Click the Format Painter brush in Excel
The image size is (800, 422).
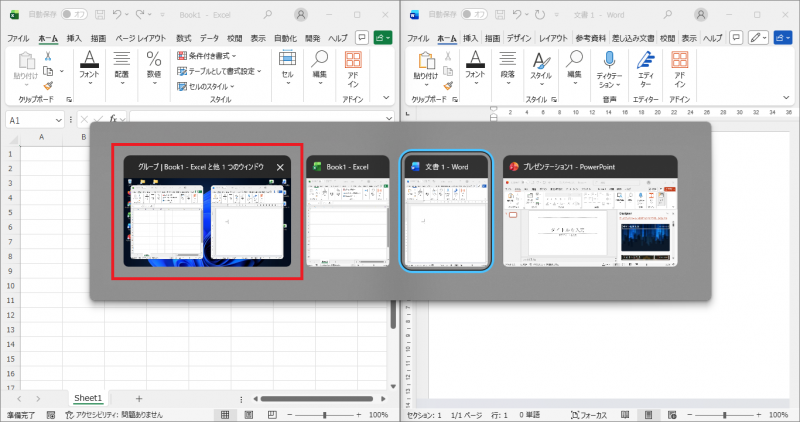tap(48, 87)
